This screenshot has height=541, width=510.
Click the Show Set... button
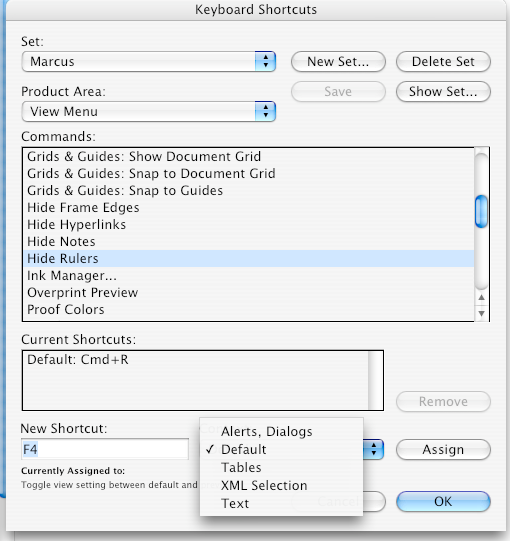click(443, 92)
